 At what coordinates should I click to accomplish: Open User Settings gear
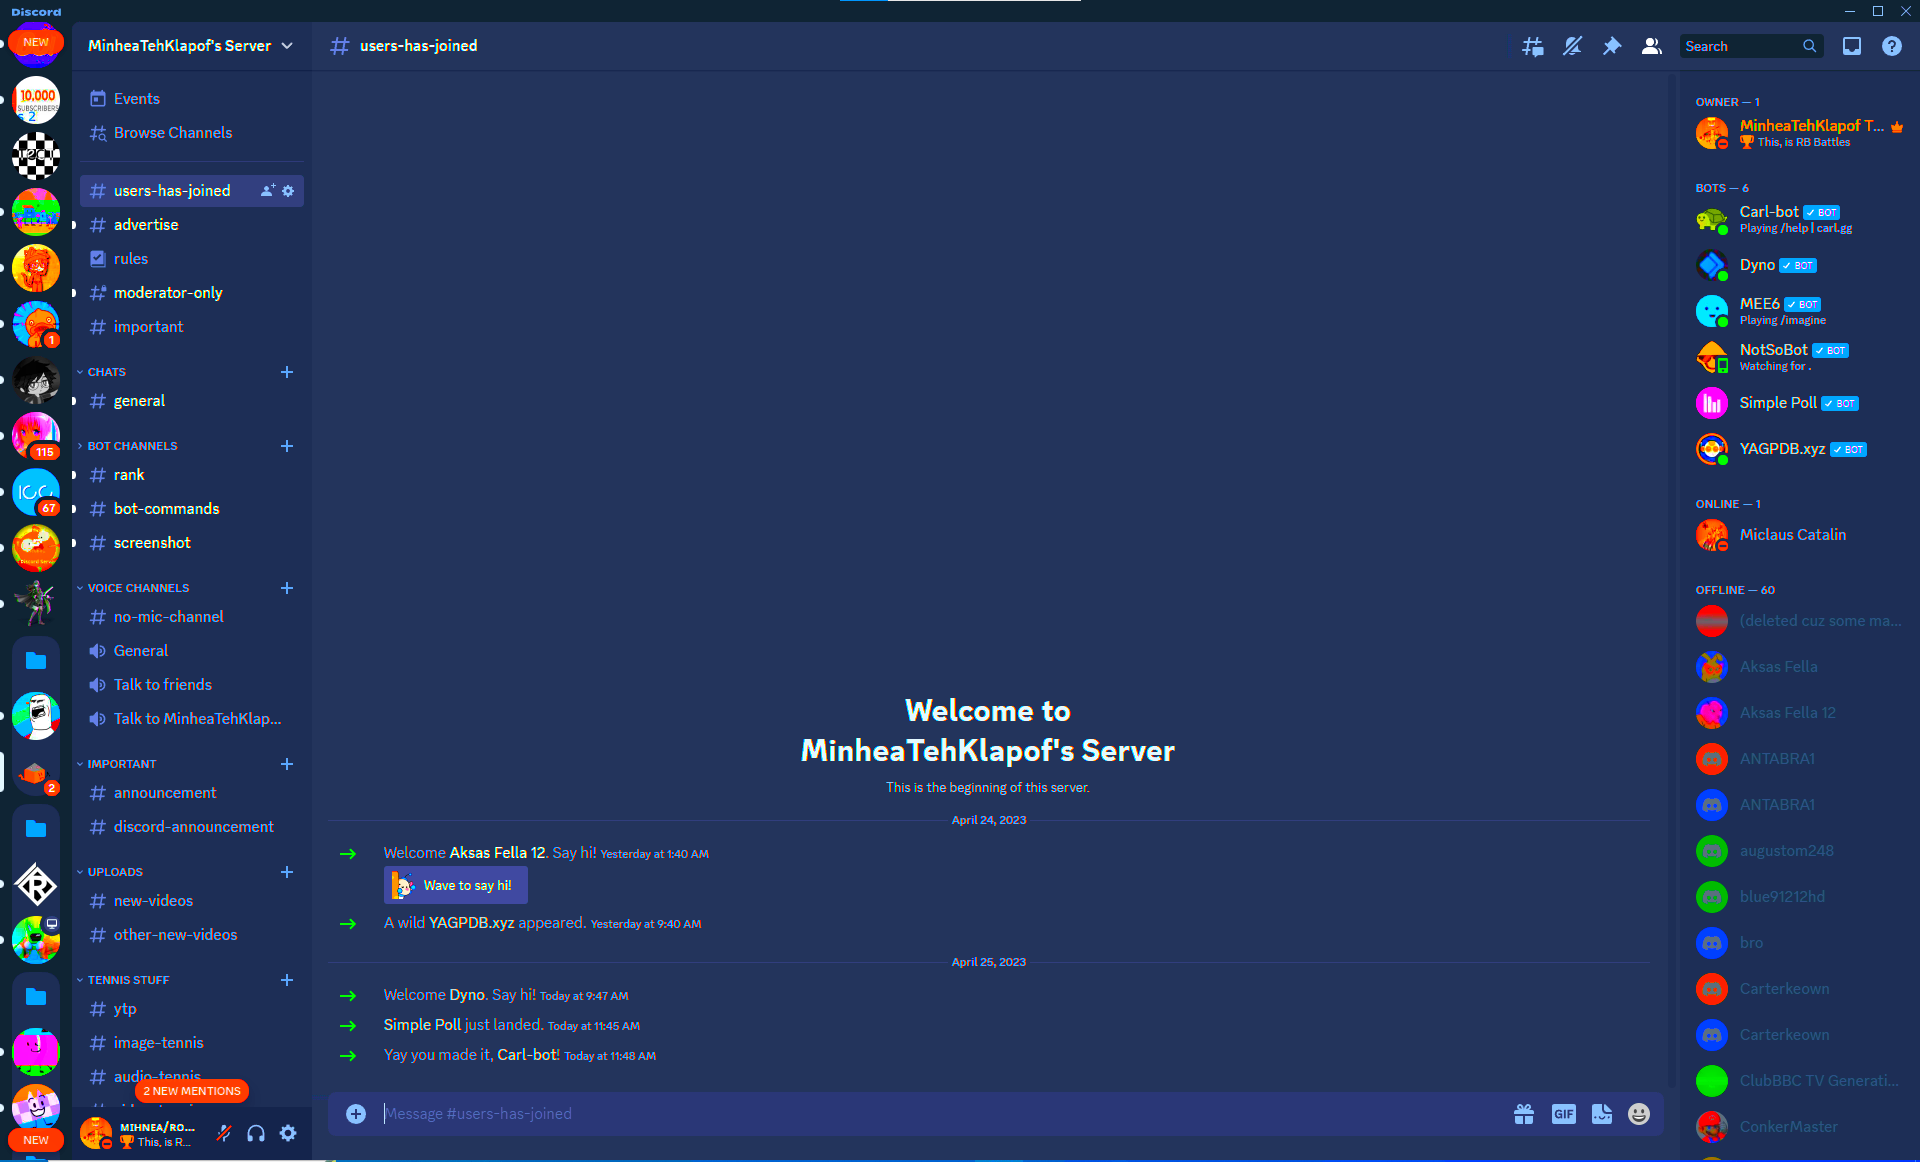288,1133
